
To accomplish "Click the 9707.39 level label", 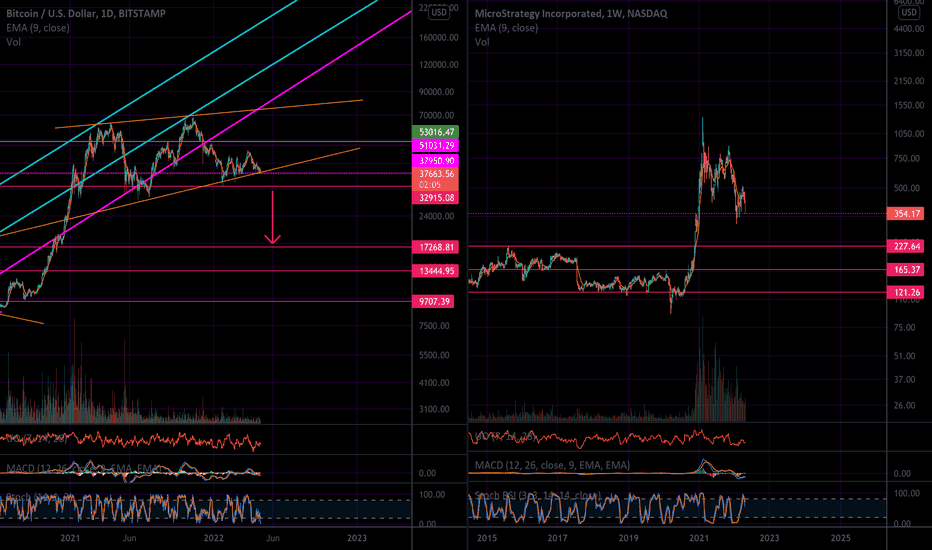I will pyautogui.click(x=433, y=301).
